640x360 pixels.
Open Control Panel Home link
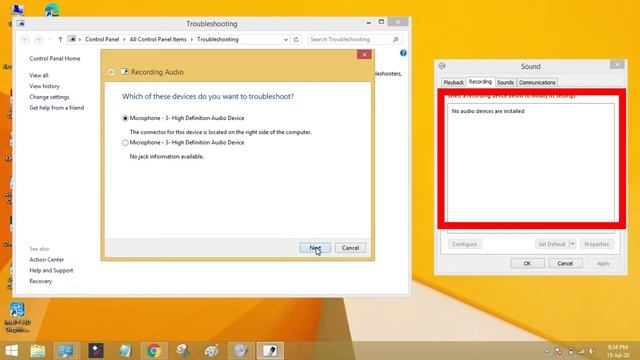(x=55, y=59)
